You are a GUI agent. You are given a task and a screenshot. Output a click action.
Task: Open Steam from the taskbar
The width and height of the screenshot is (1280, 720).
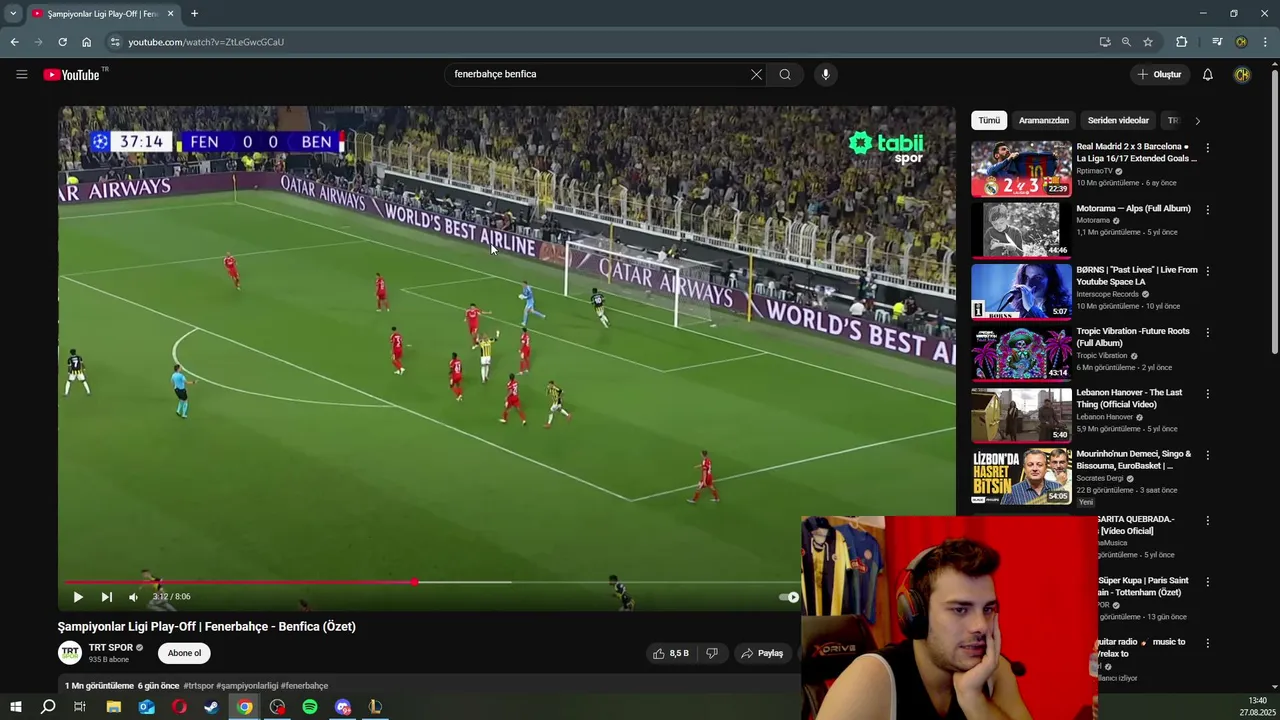click(211, 707)
